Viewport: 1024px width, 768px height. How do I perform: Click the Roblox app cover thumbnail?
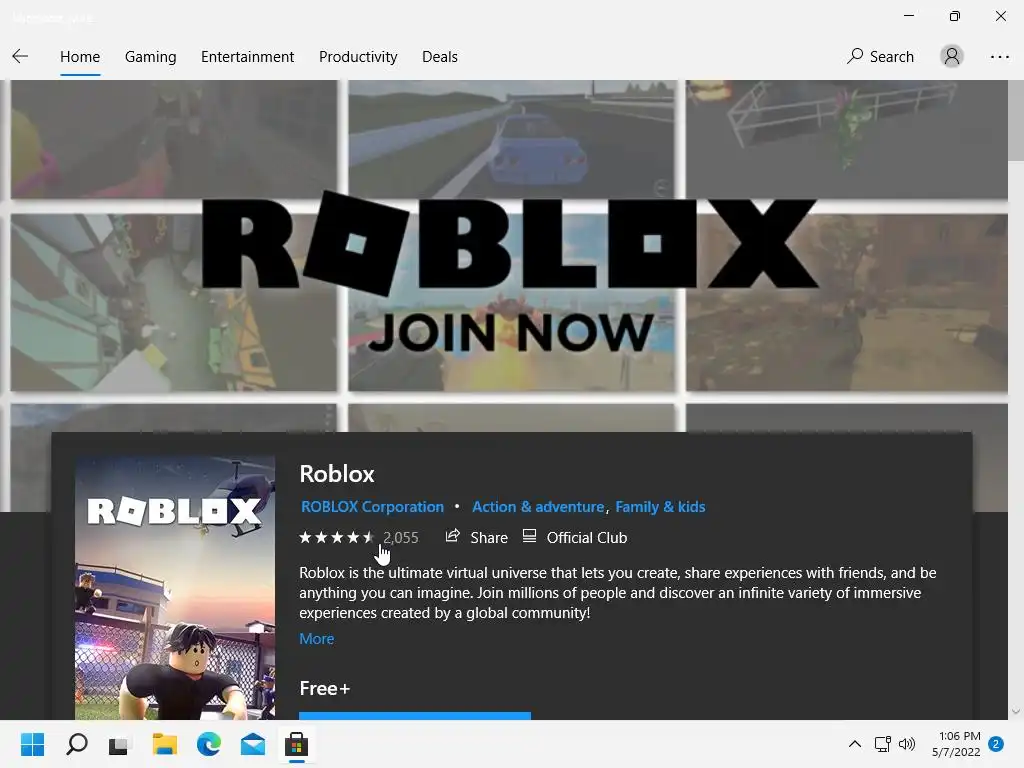click(x=175, y=588)
